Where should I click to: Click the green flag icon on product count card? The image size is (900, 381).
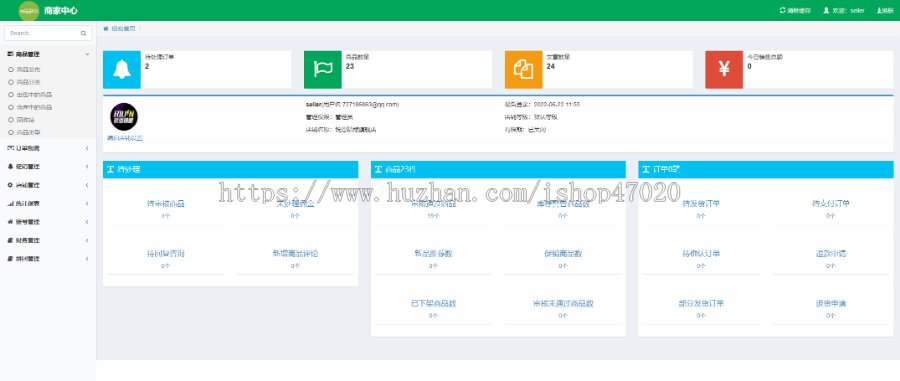click(323, 69)
